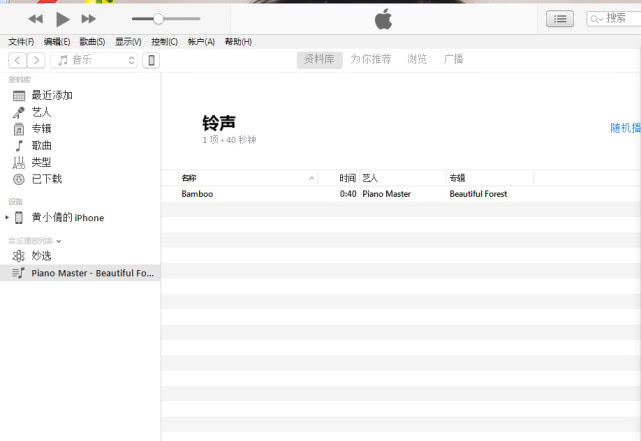
Task: Select 已下载 in the sidebar
Action: [47, 179]
